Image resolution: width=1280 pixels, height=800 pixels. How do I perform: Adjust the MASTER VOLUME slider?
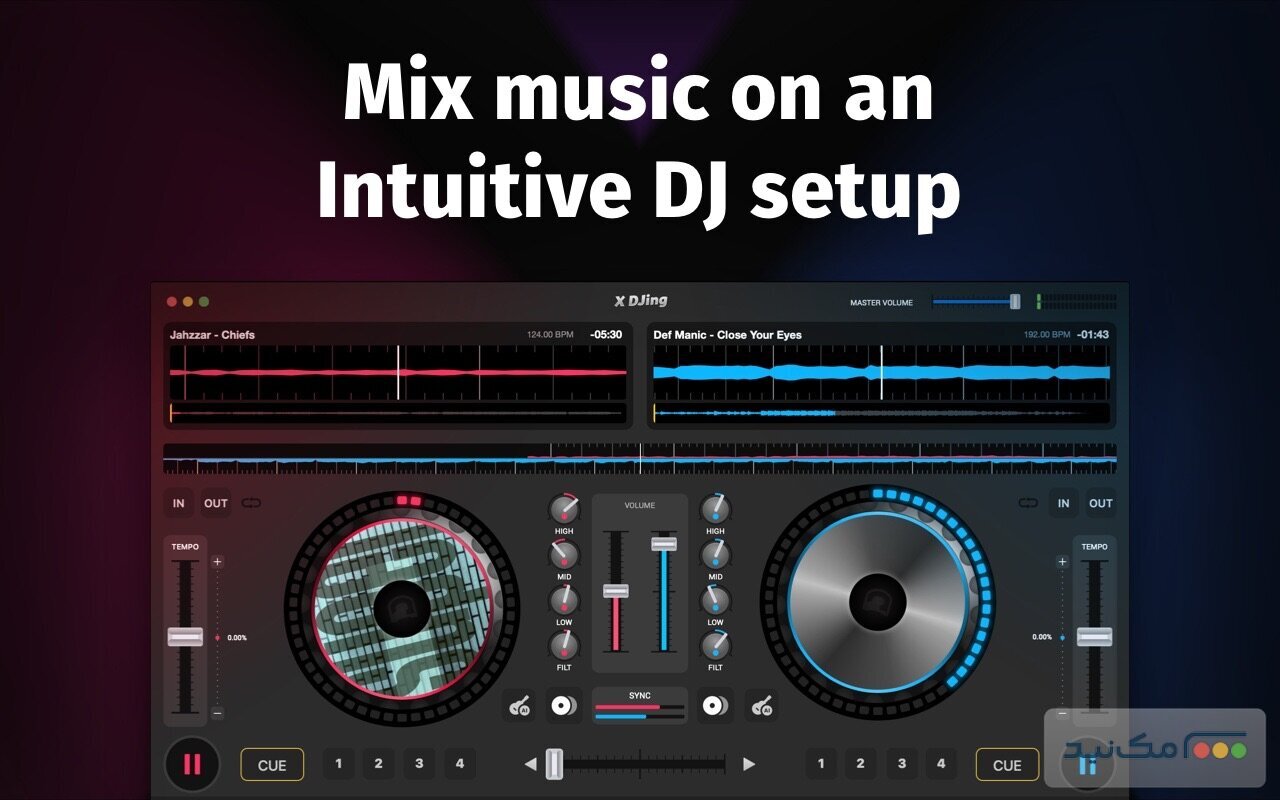pos(1014,299)
